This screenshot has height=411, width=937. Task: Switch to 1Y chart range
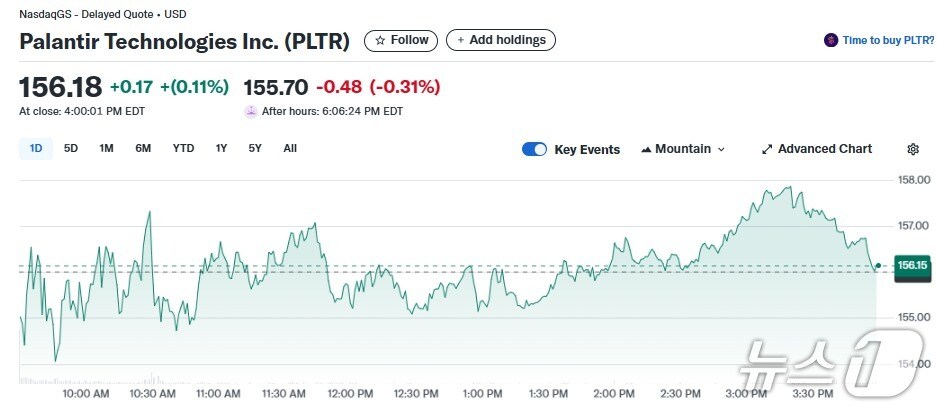pos(221,148)
